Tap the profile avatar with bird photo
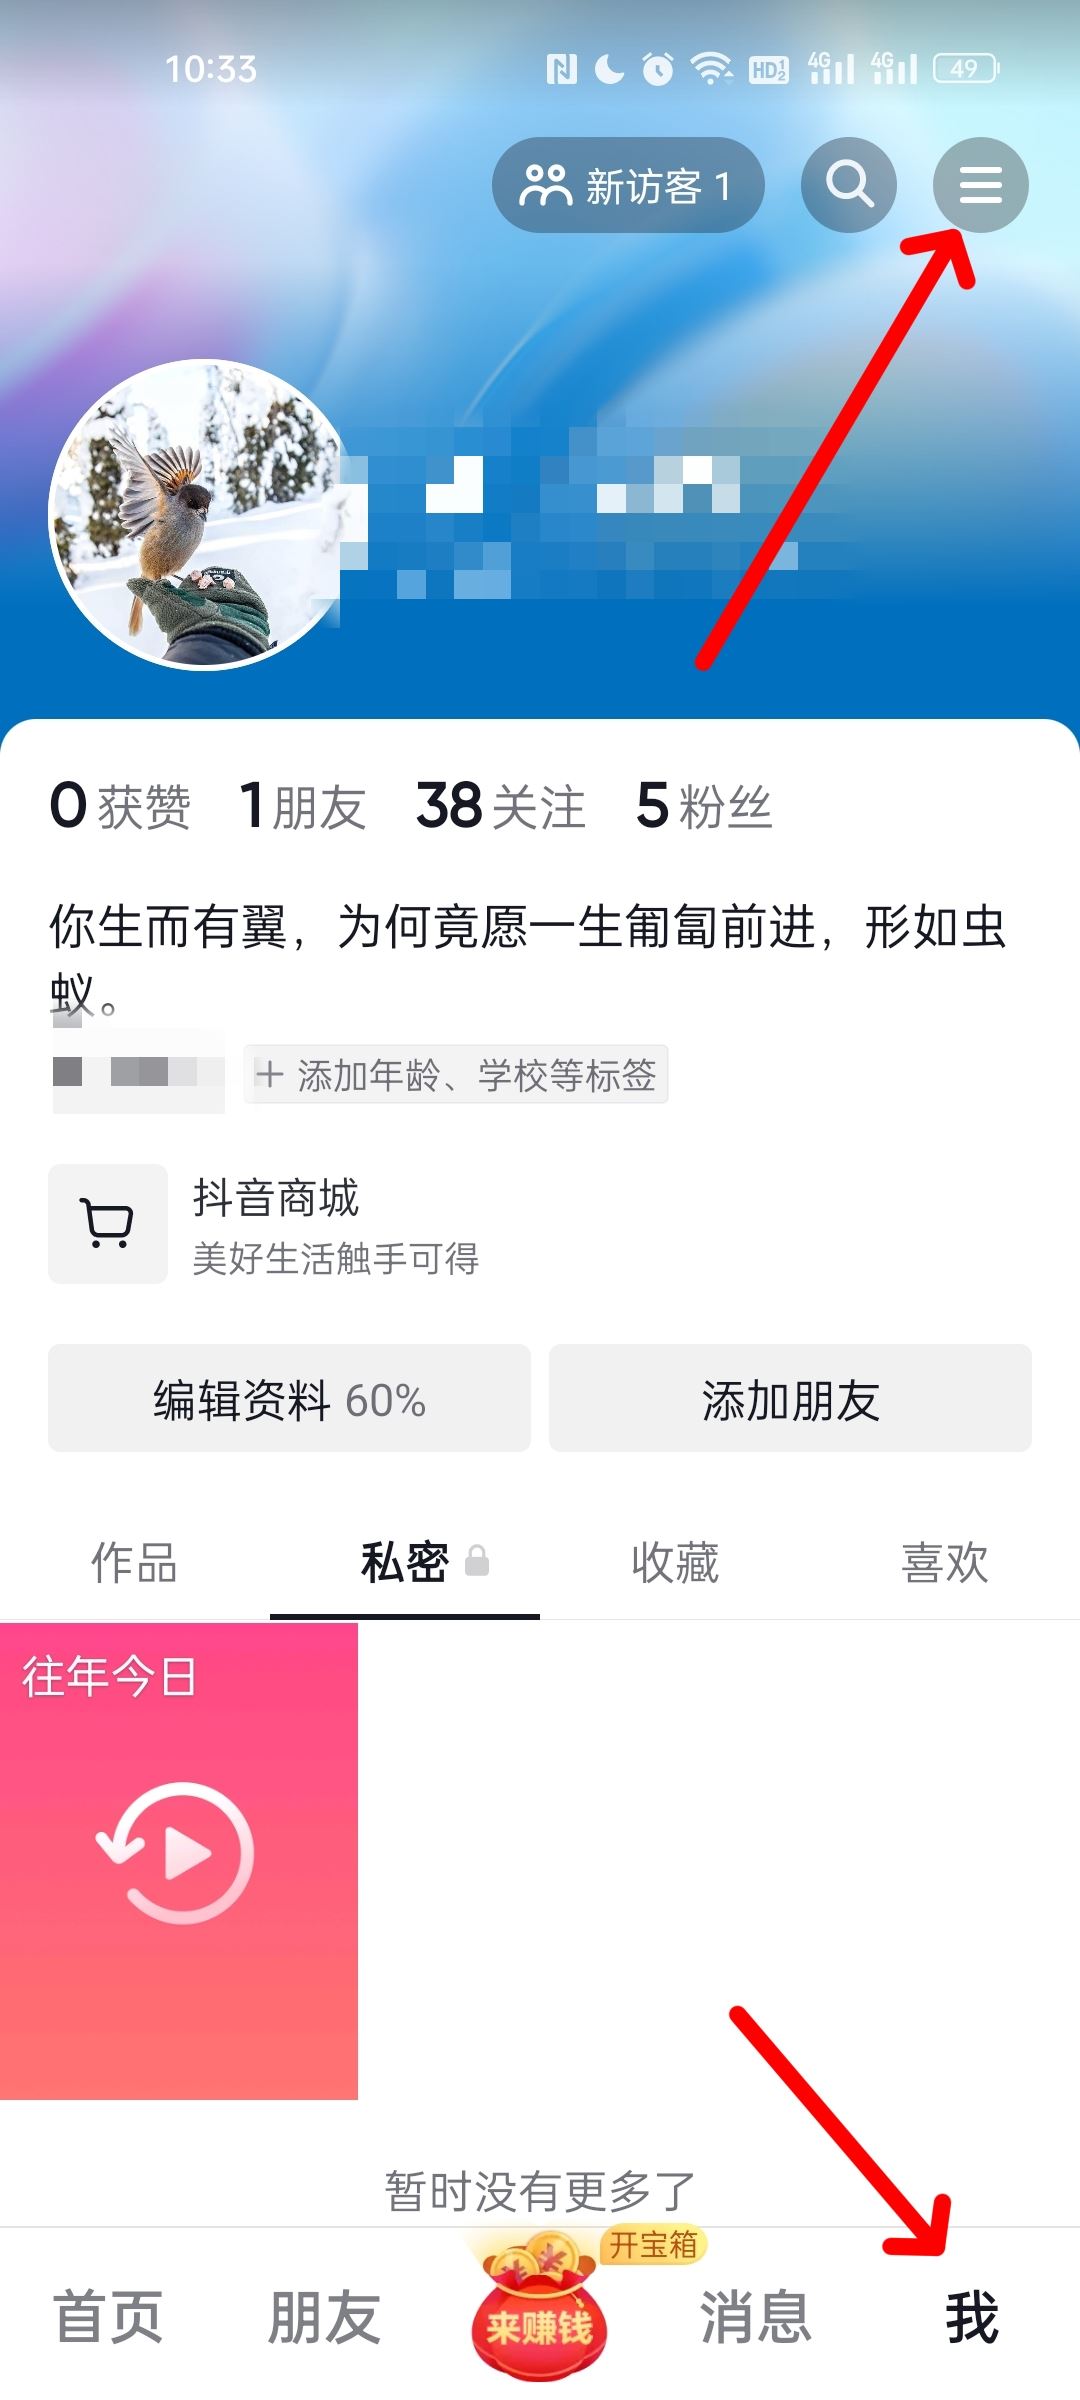Viewport: 1080px width, 2400px height. click(196, 512)
